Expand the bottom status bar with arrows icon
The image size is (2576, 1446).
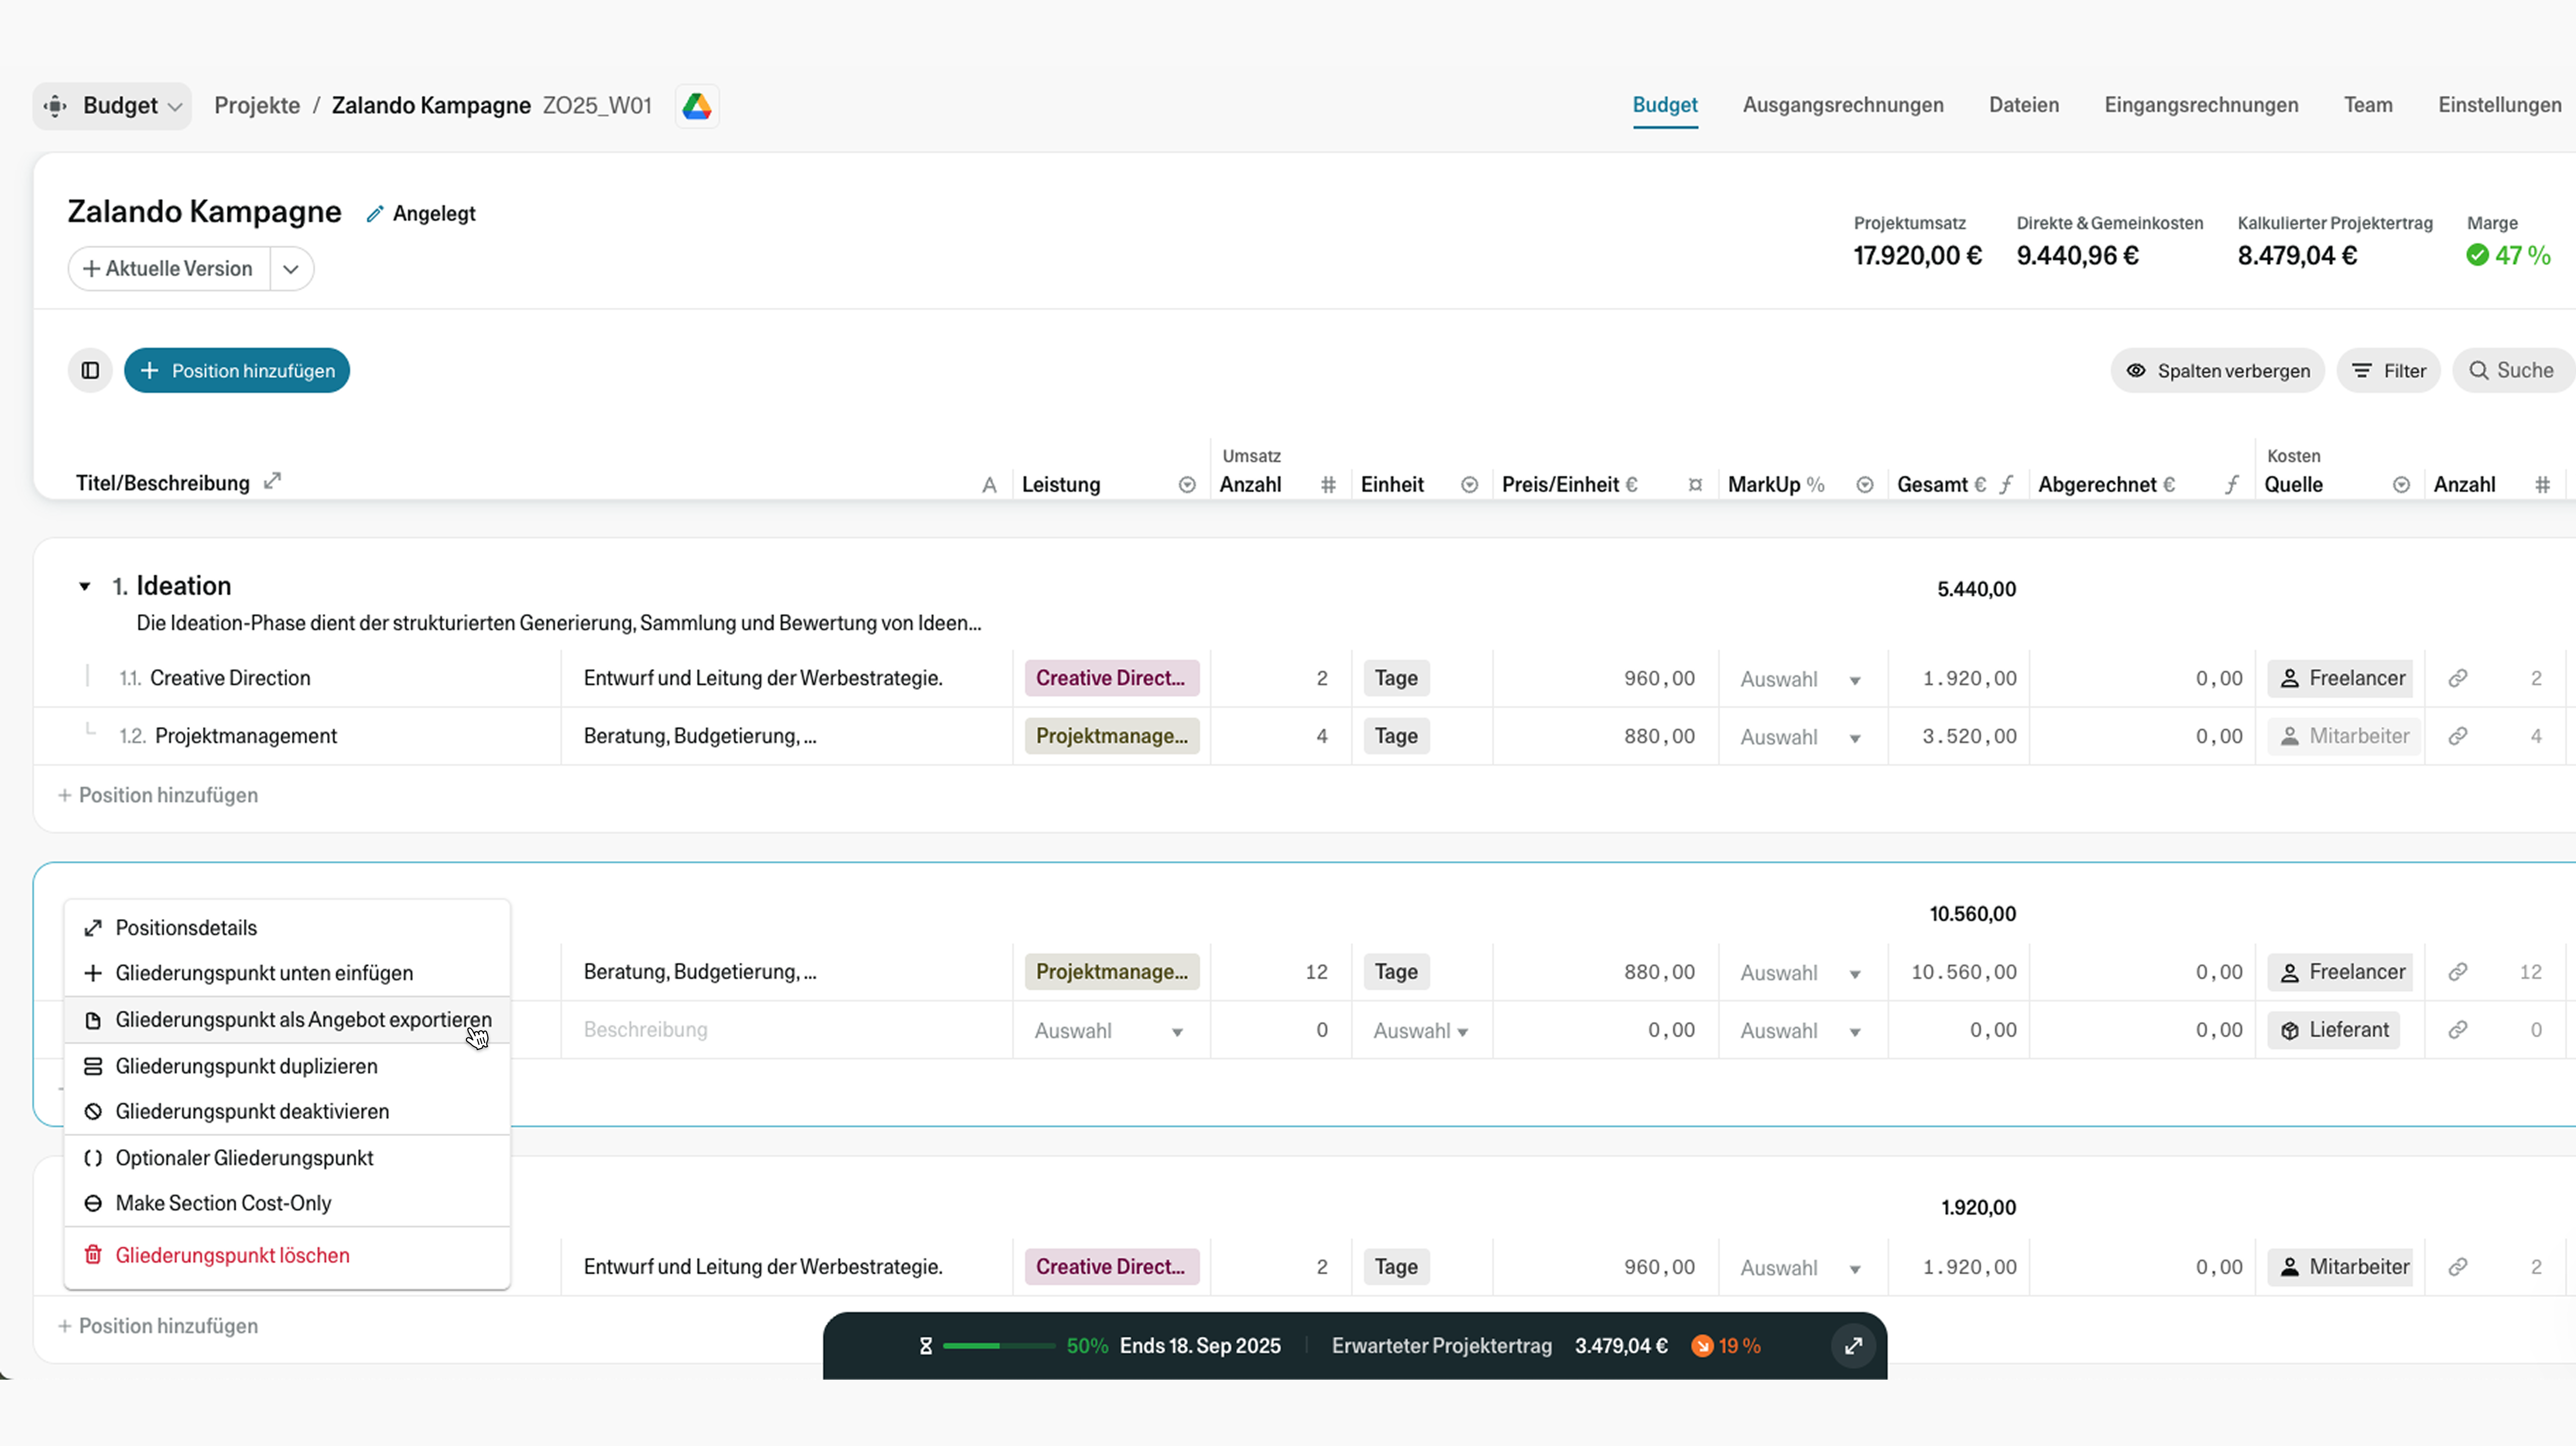pyautogui.click(x=1853, y=1346)
